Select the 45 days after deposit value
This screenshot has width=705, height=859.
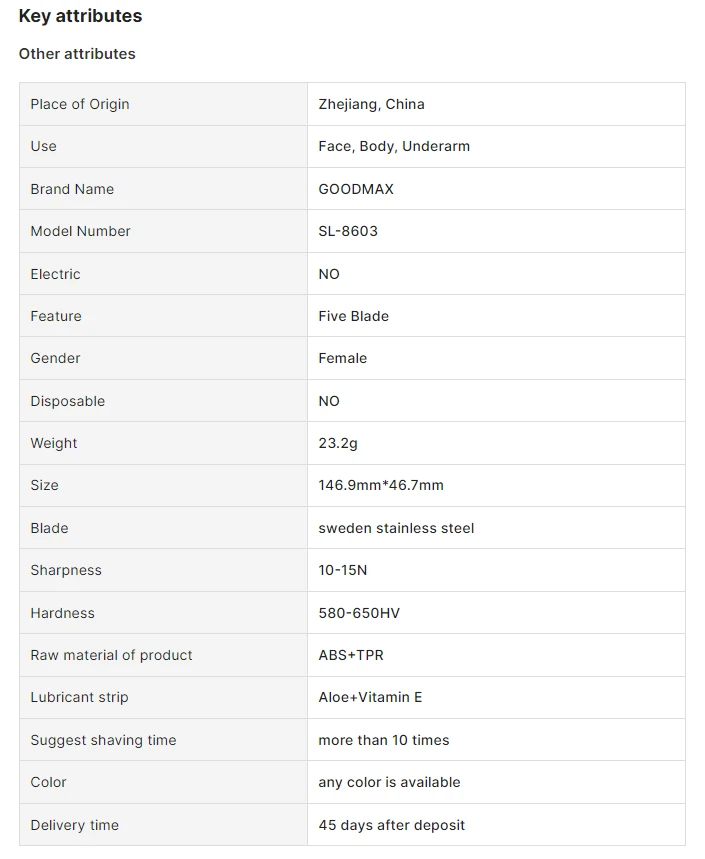[392, 825]
